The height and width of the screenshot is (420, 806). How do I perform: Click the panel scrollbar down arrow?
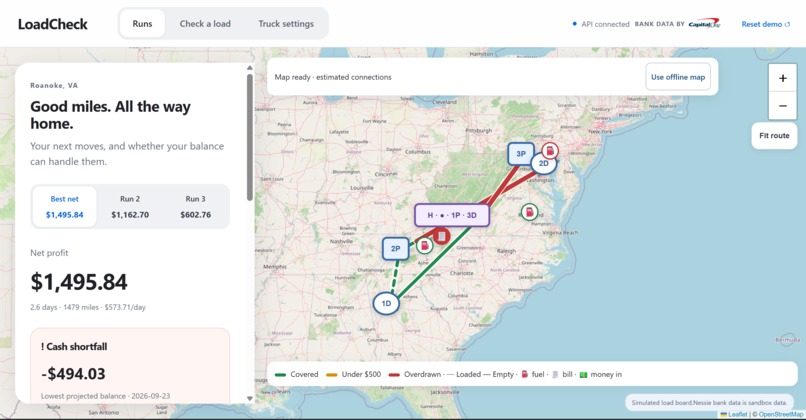tap(250, 398)
